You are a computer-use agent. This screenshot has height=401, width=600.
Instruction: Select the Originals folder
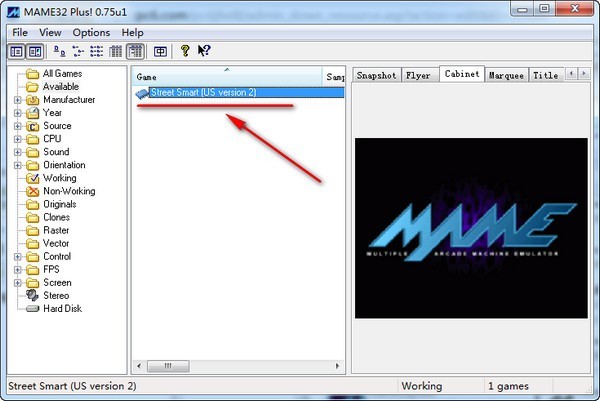(x=60, y=204)
